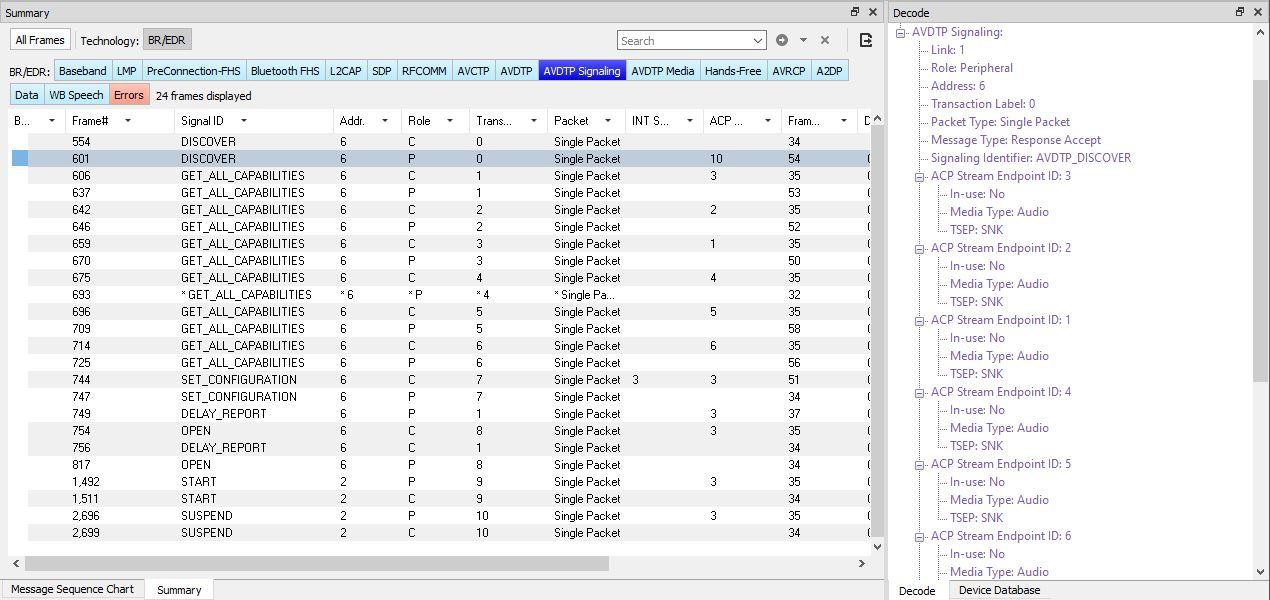
Task: Switch to the Device Database tab
Action: pyautogui.click(x=999, y=590)
